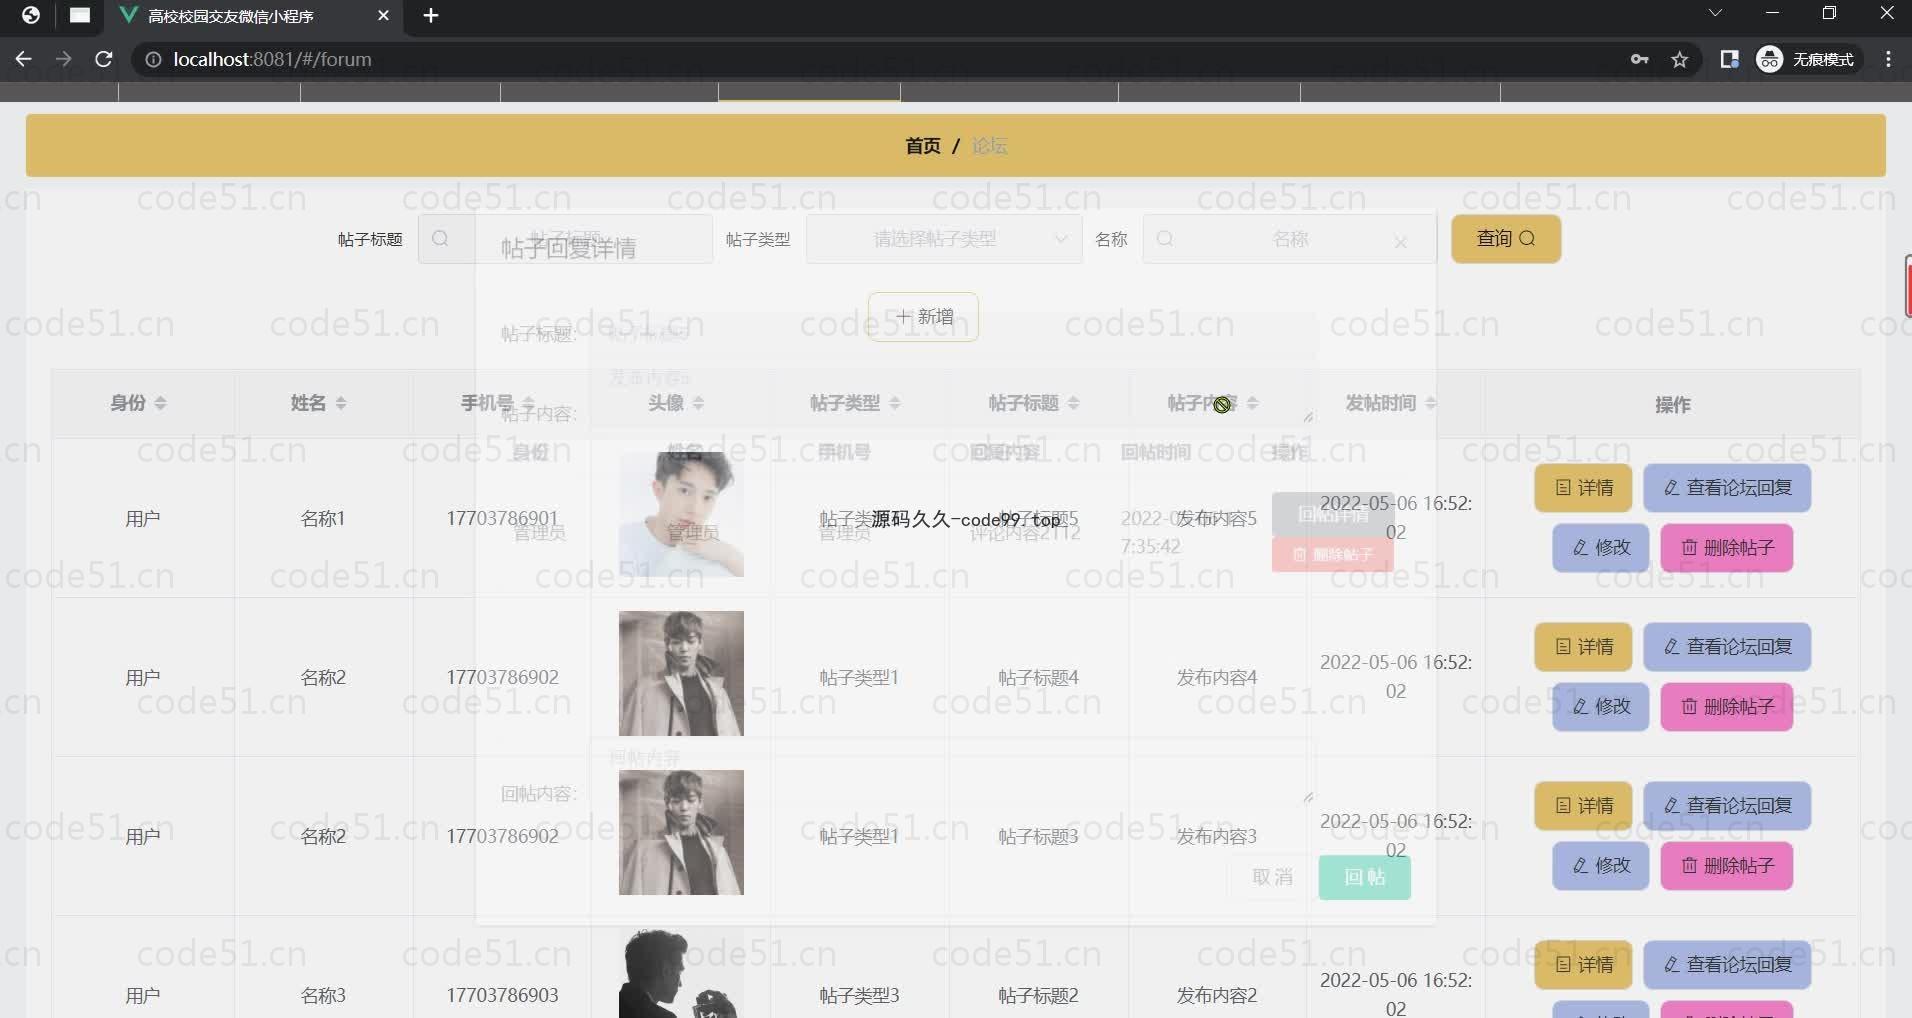Reload the page with refresh icon

click(x=103, y=59)
